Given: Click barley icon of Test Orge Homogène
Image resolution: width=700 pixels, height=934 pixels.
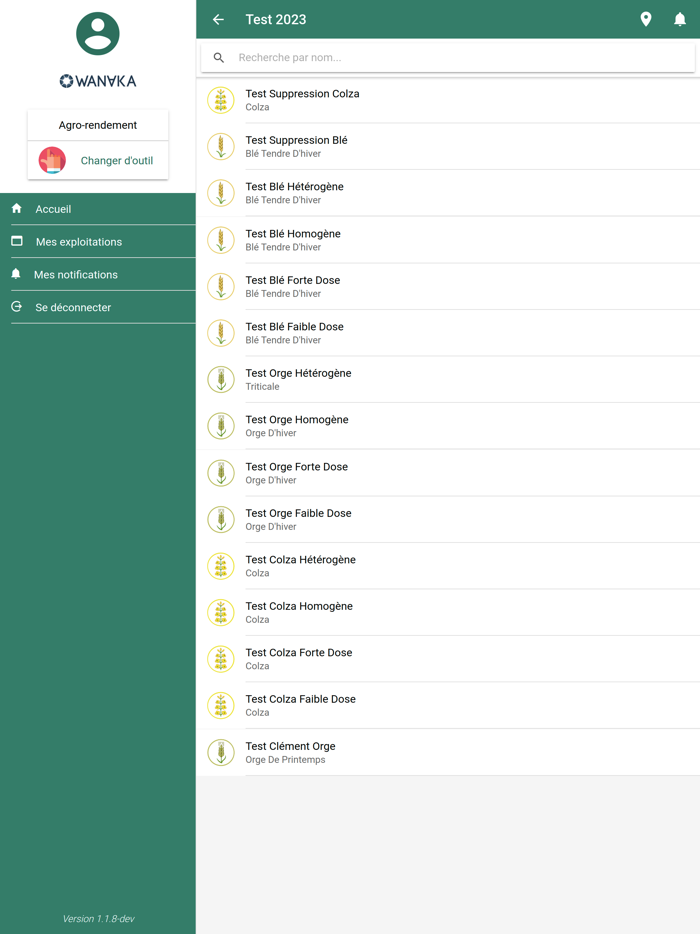Looking at the screenshot, I should click(x=221, y=426).
